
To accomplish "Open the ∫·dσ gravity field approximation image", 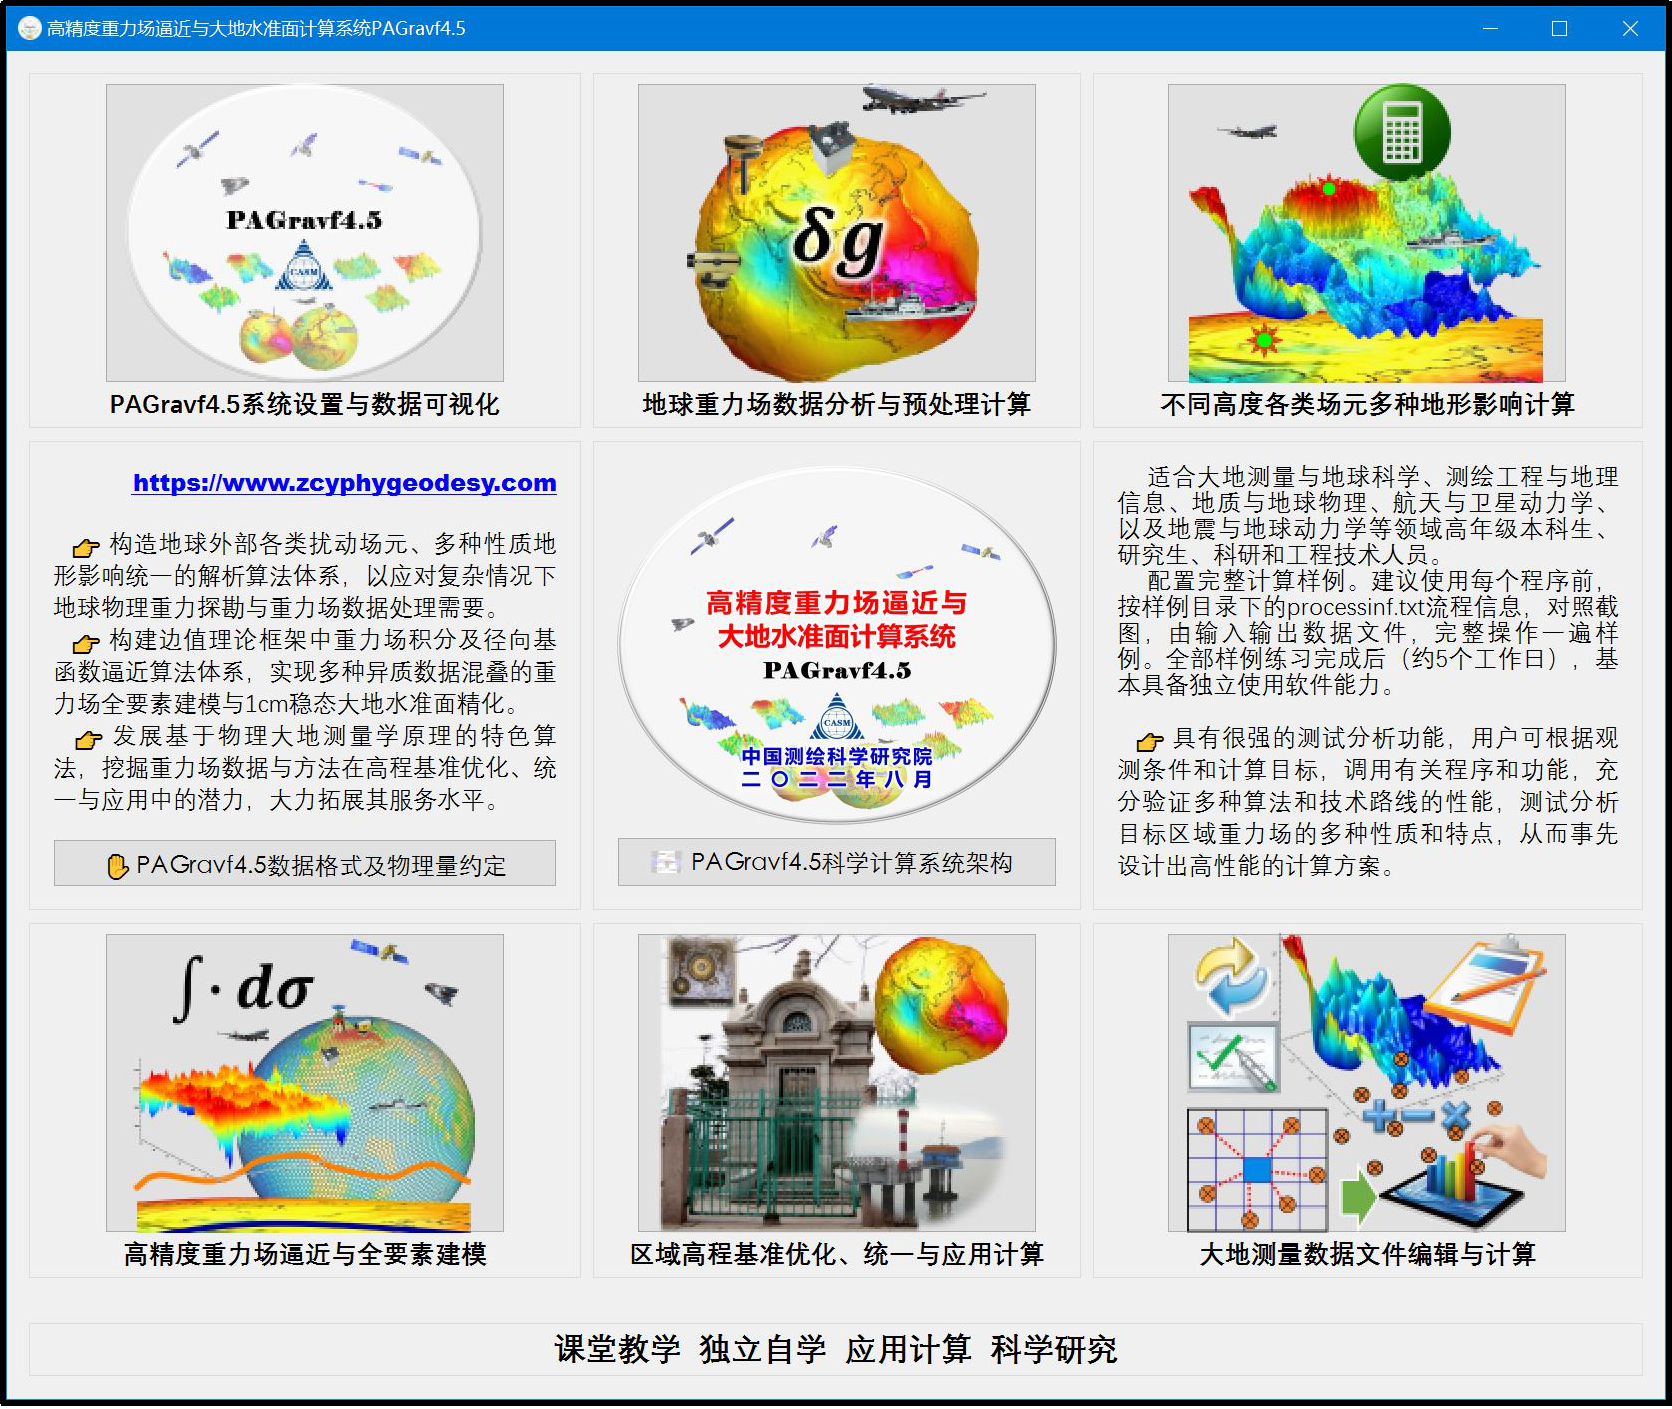I will coord(304,1082).
